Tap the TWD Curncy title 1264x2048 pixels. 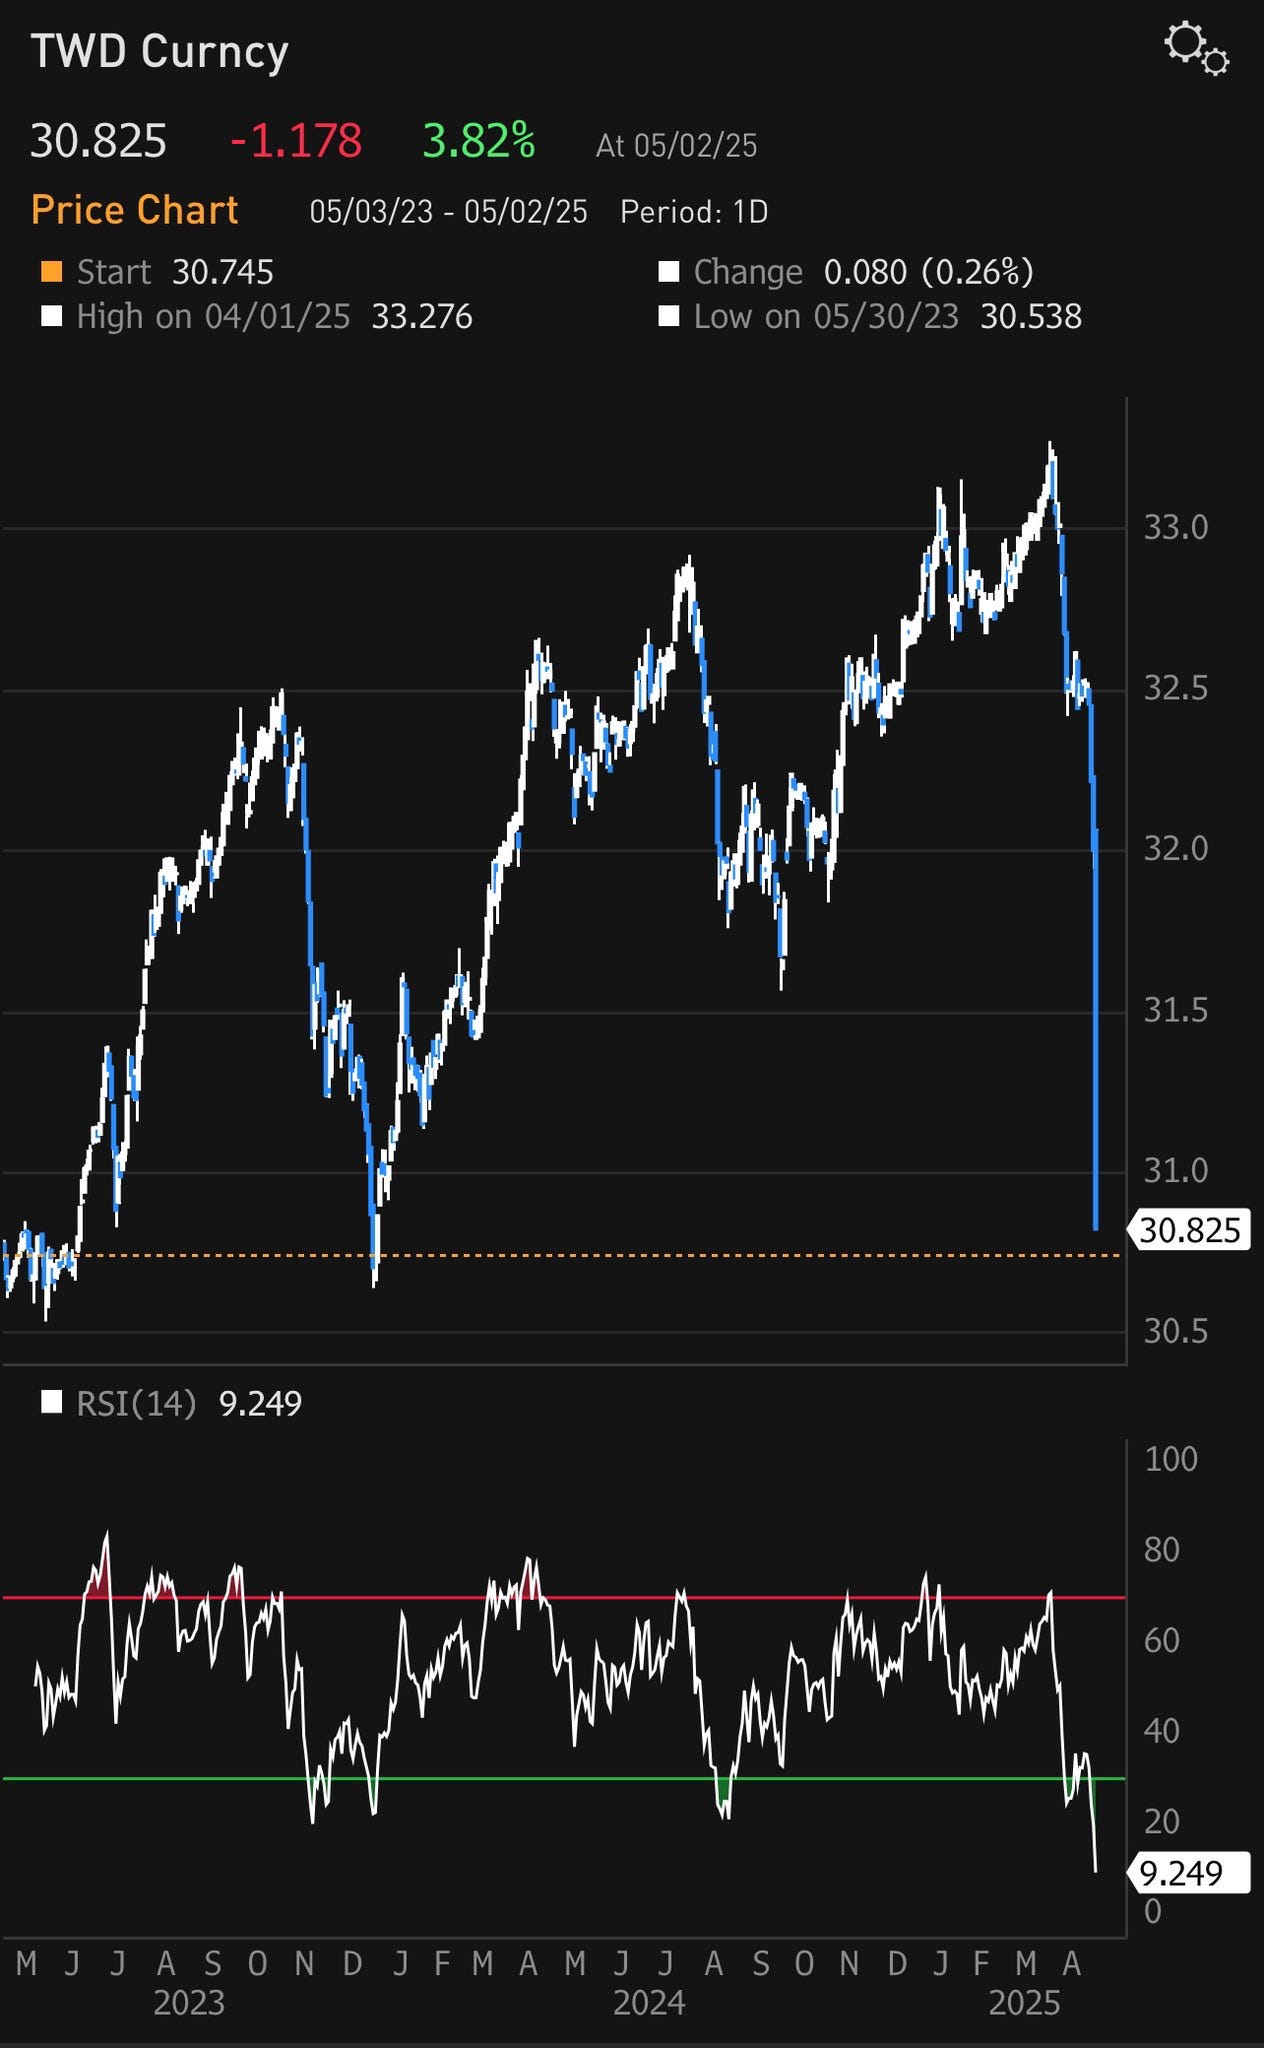(160, 52)
